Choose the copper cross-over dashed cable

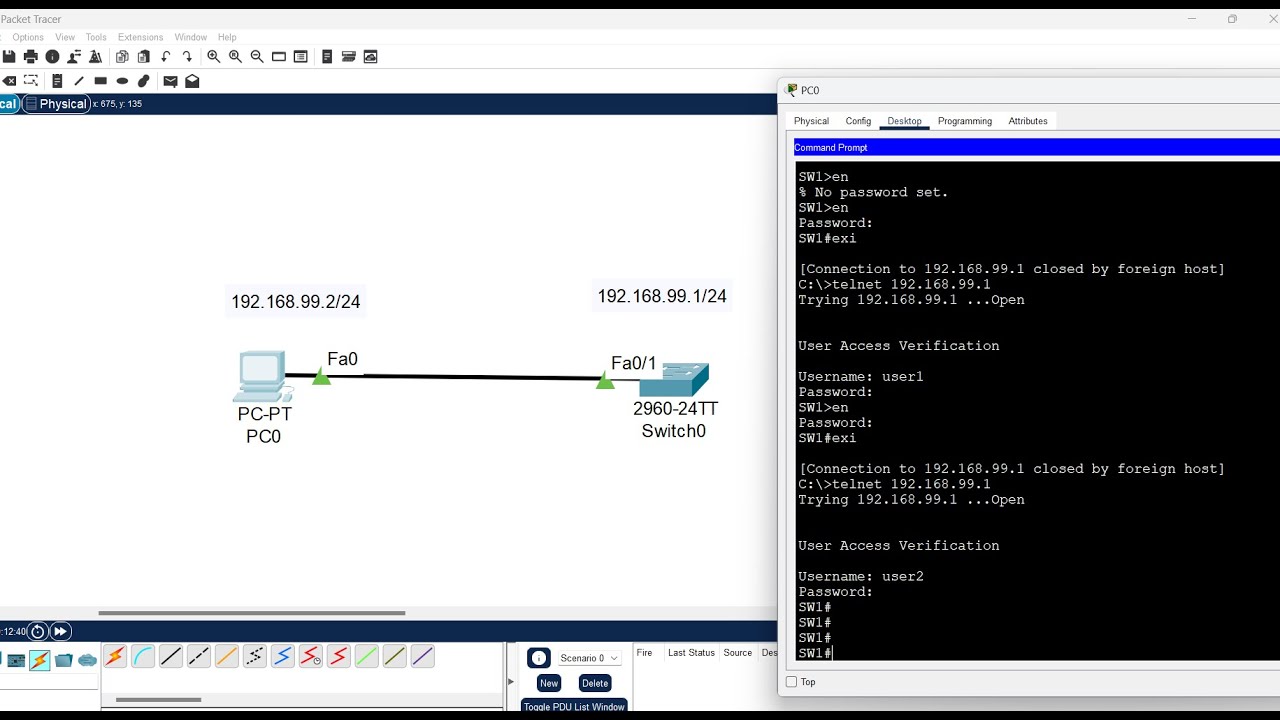point(199,657)
